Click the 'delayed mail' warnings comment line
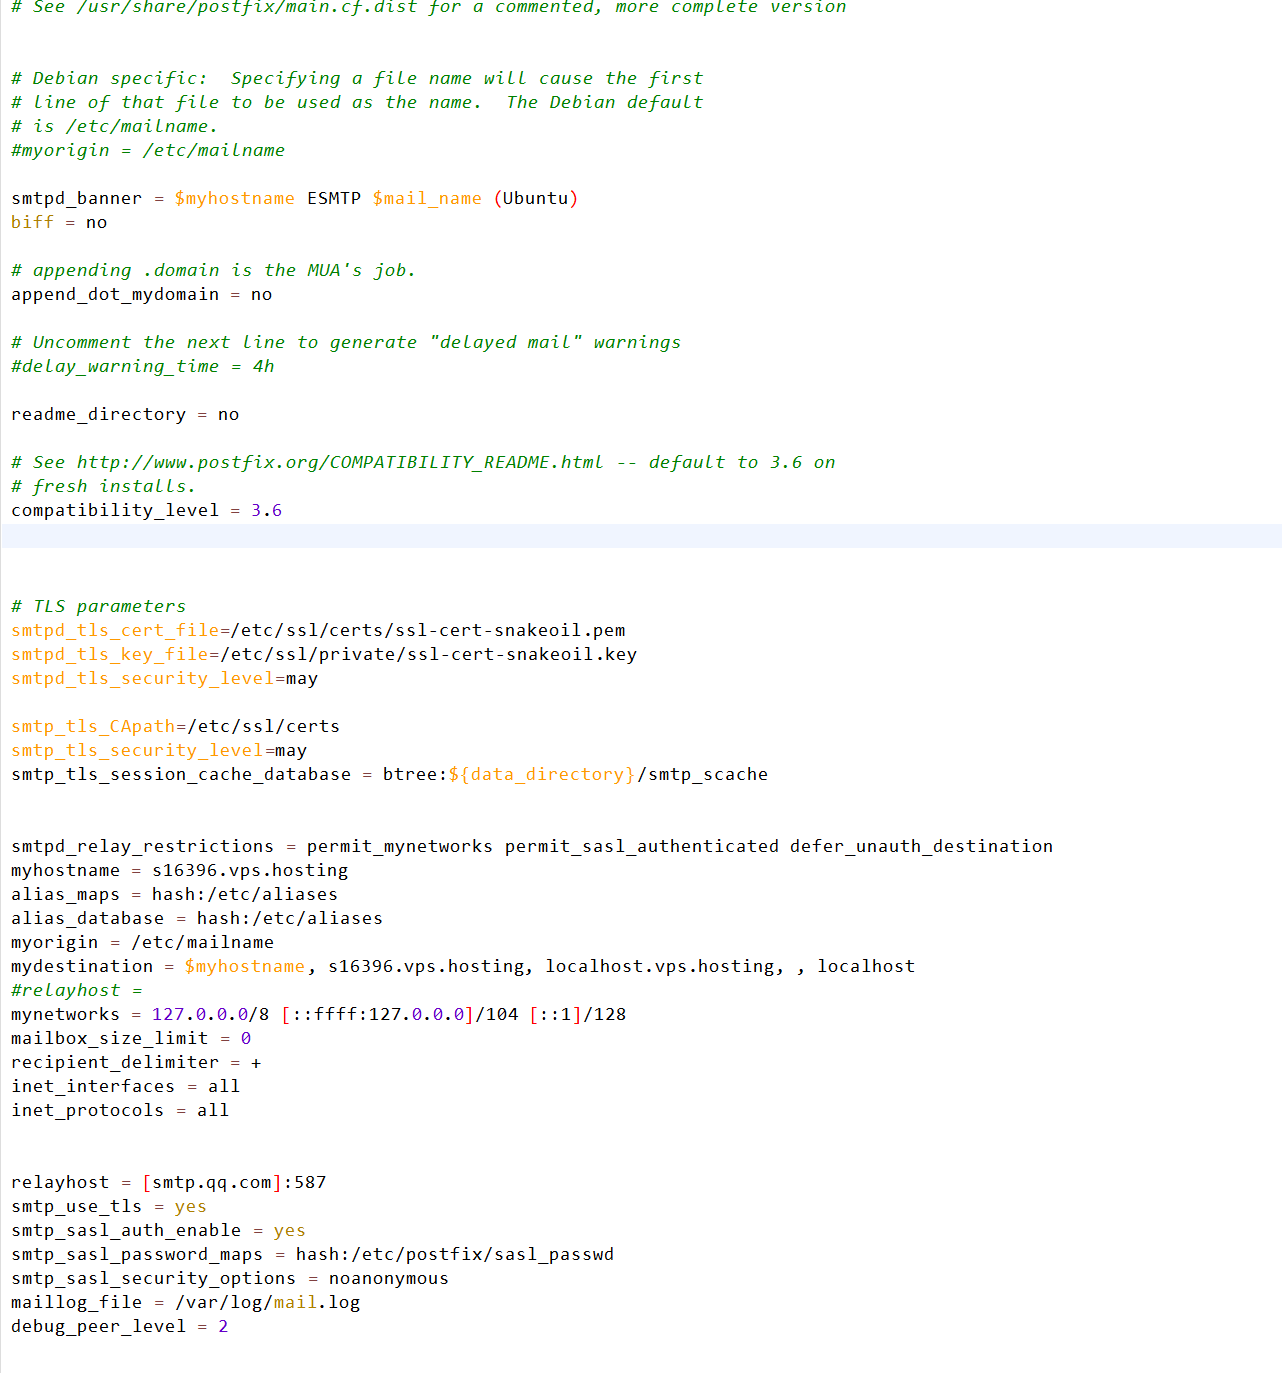 pos(346,342)
